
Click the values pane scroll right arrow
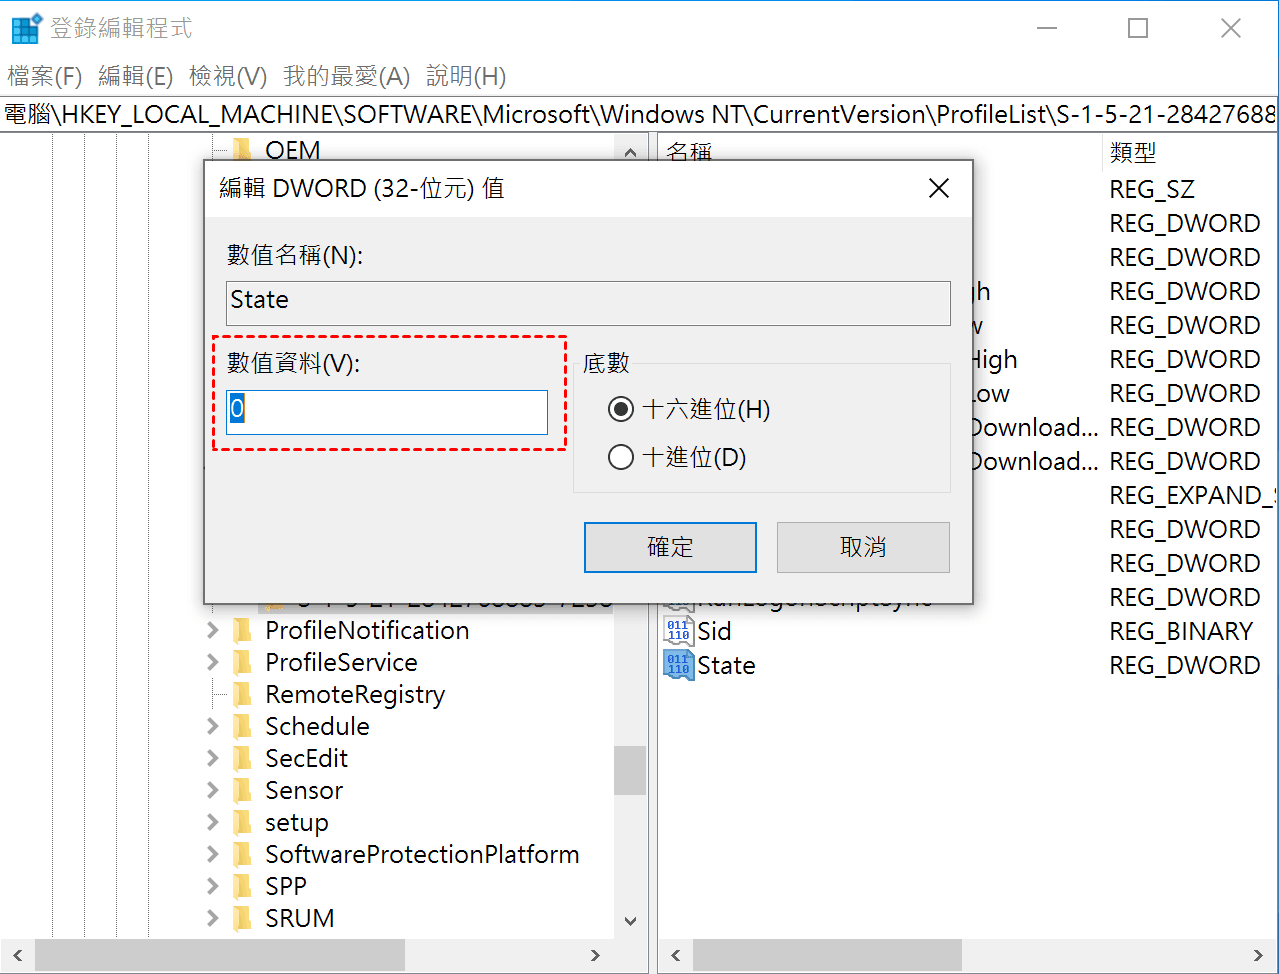coord(1258,955)
